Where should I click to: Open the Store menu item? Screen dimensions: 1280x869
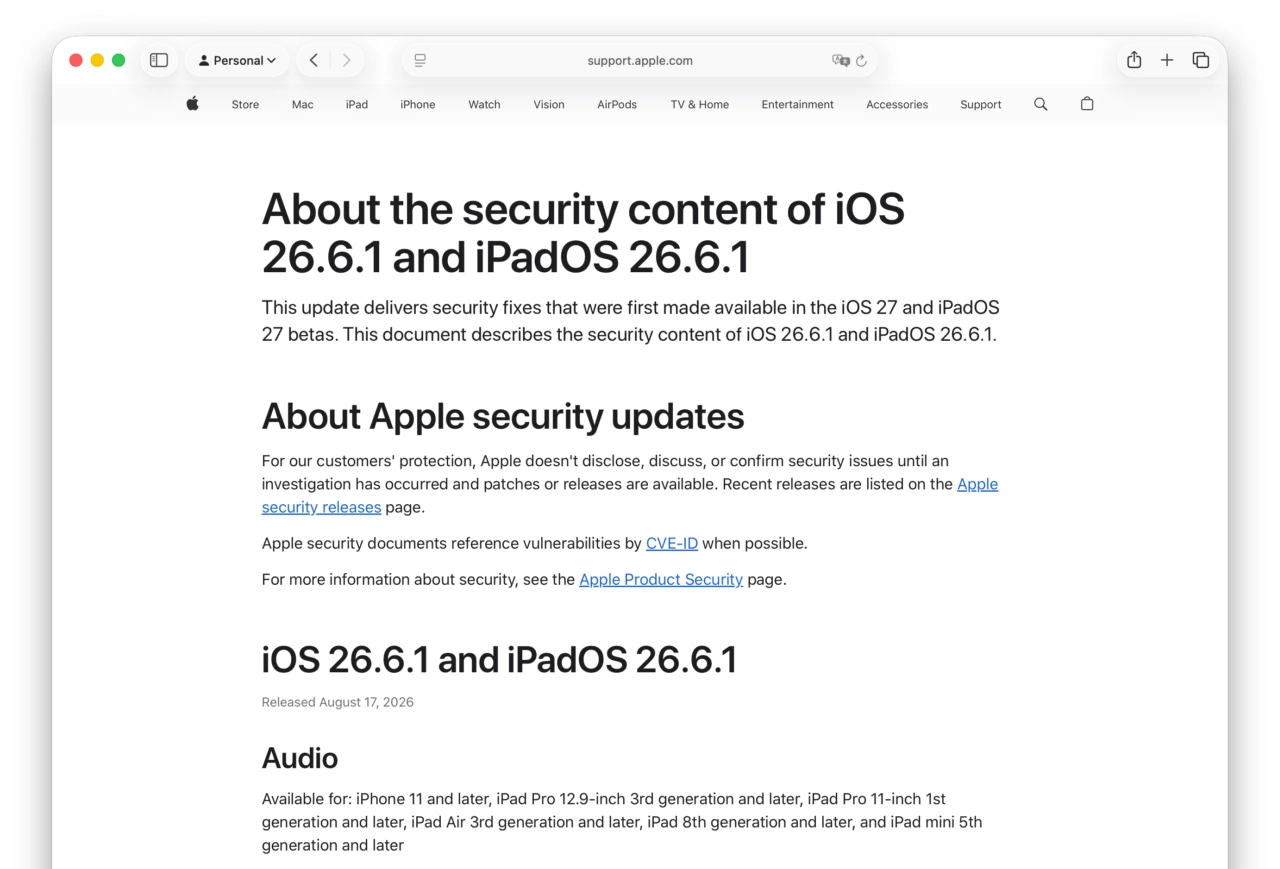point(245,104)
